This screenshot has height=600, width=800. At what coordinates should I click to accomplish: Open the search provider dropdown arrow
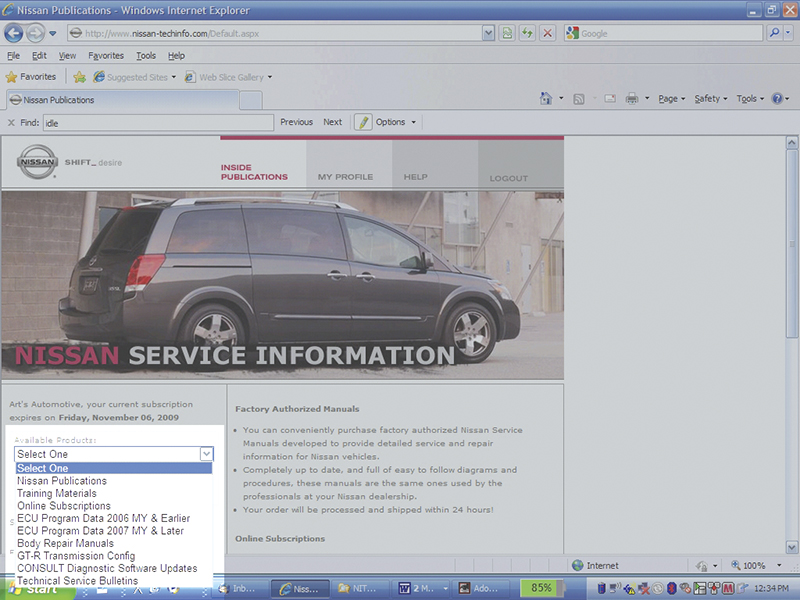788,33
